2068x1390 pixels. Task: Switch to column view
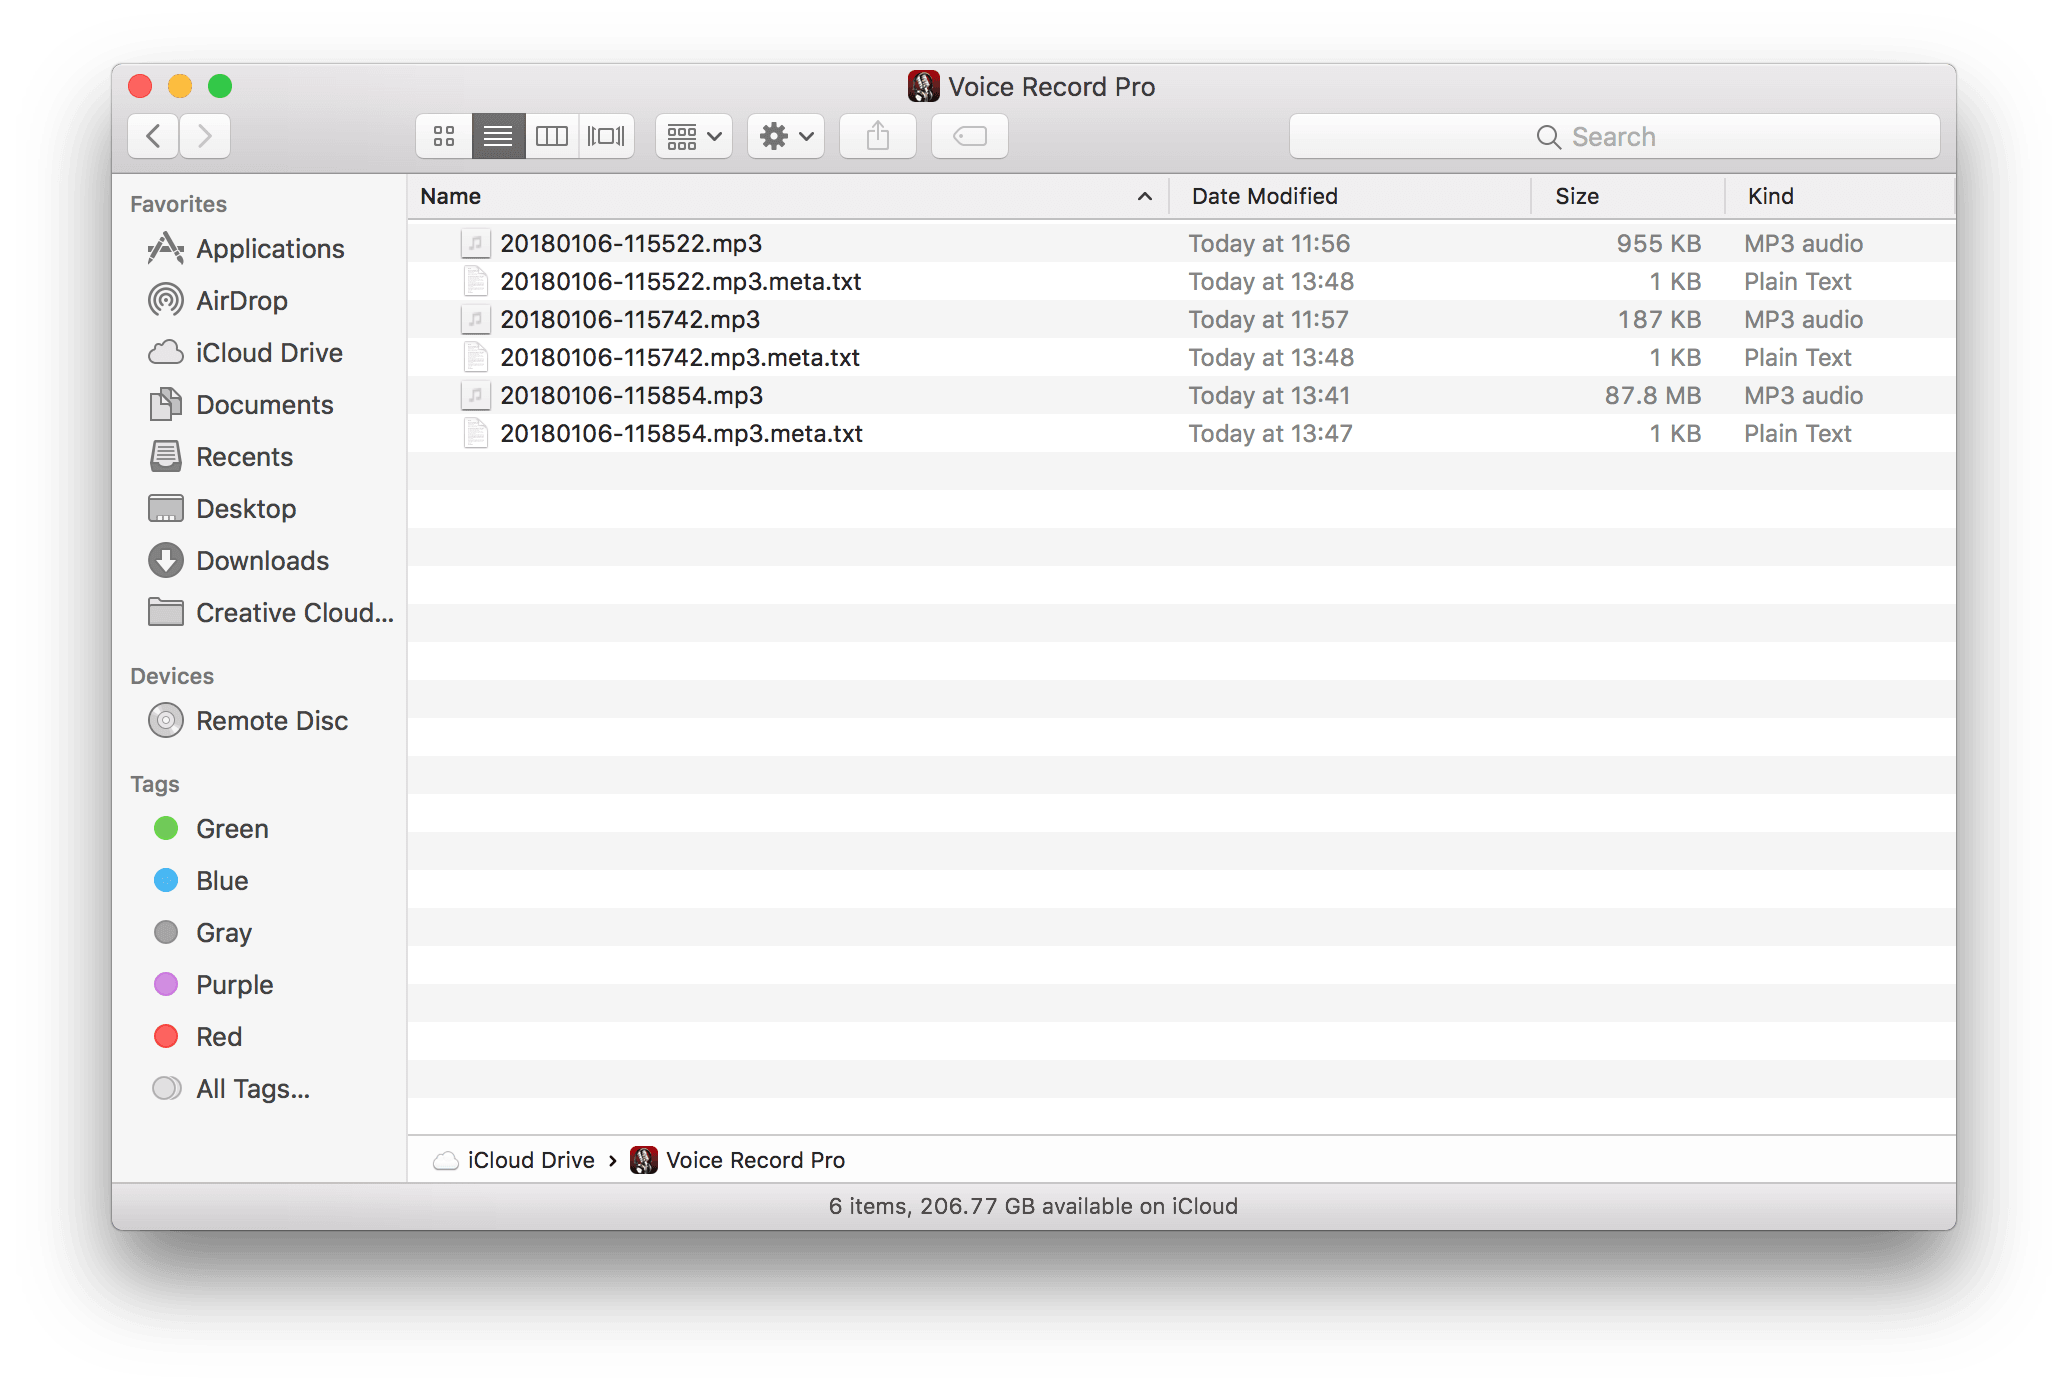click(552, 136)
